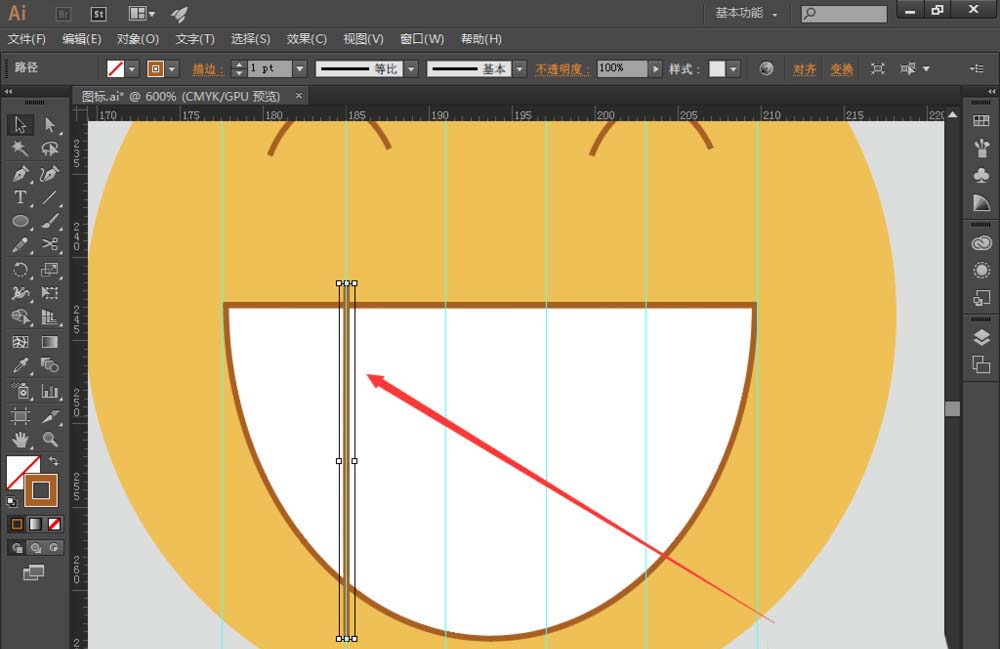This screenshot has height=649, width=1000.
Task: Choose the Line Segment tool
Action: click(50, 198)
